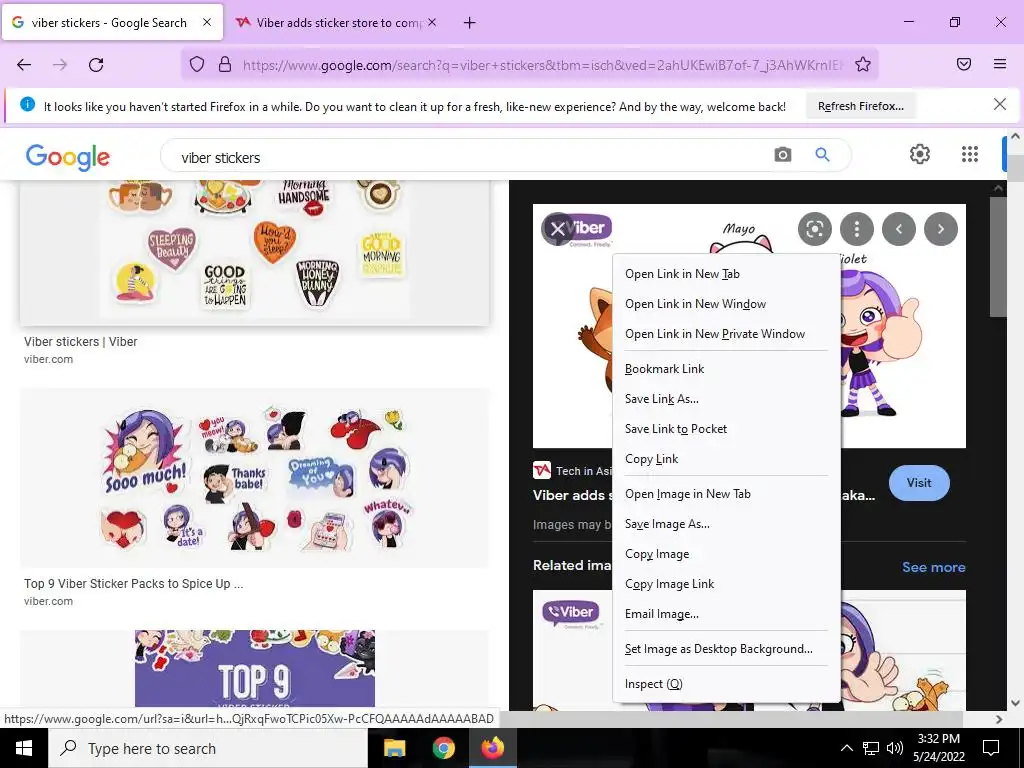
Task: Open the Firefox hamburger menu
Action: (1000, 64)
